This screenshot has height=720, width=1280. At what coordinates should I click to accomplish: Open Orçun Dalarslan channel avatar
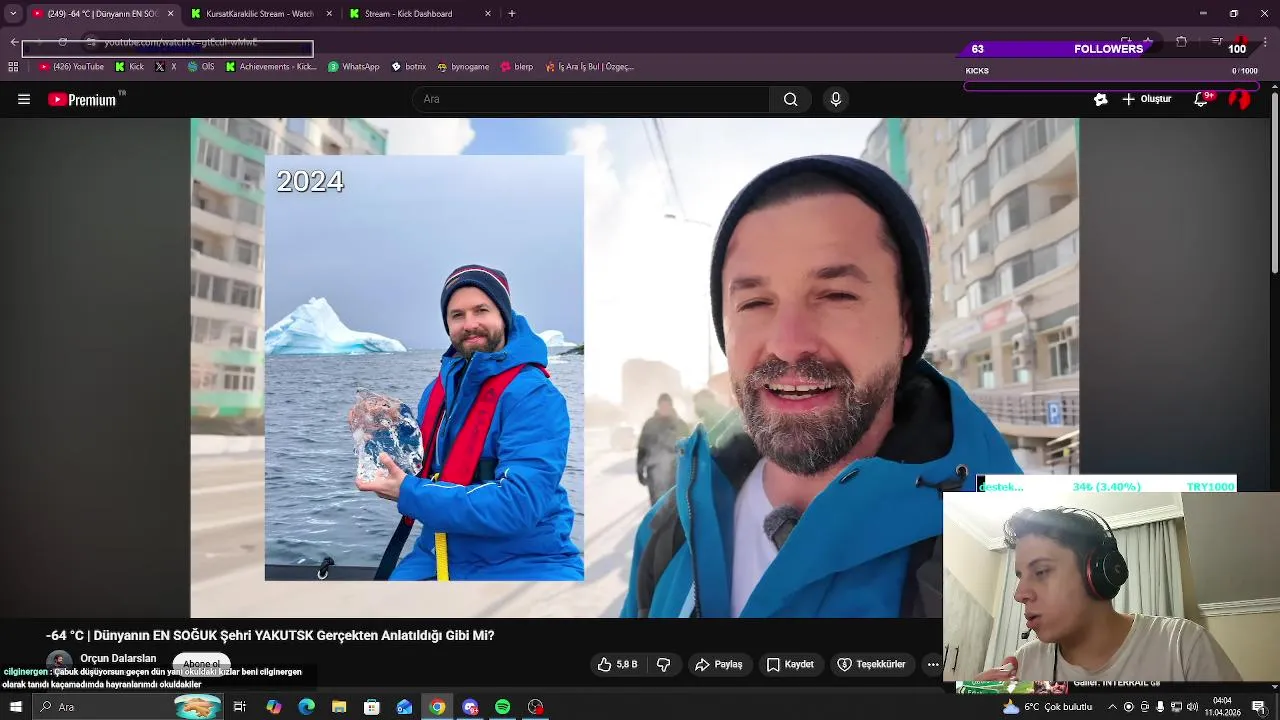(x=60, y=663)
